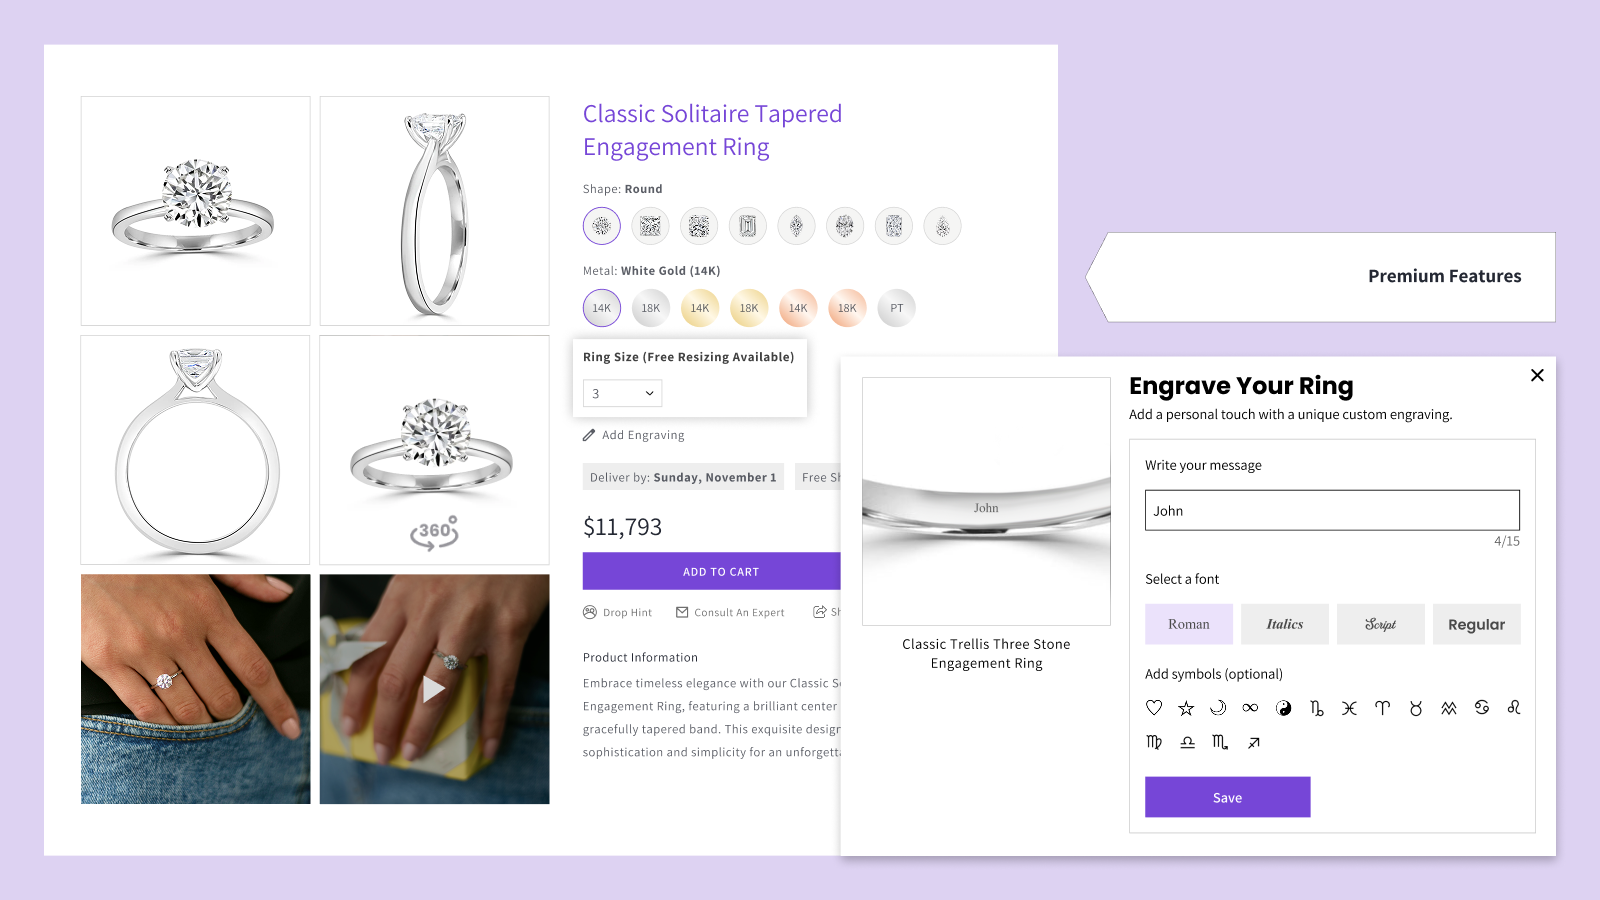Select the star engraving symbol

pyautogui.click(x=1186, y=708)
